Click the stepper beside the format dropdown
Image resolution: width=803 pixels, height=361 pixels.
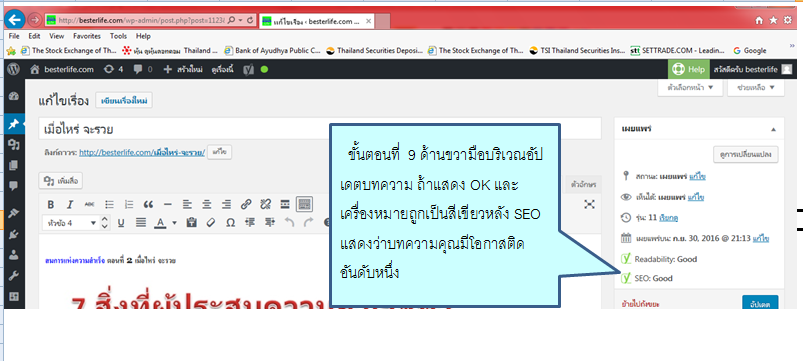click(x=104, y=222)
